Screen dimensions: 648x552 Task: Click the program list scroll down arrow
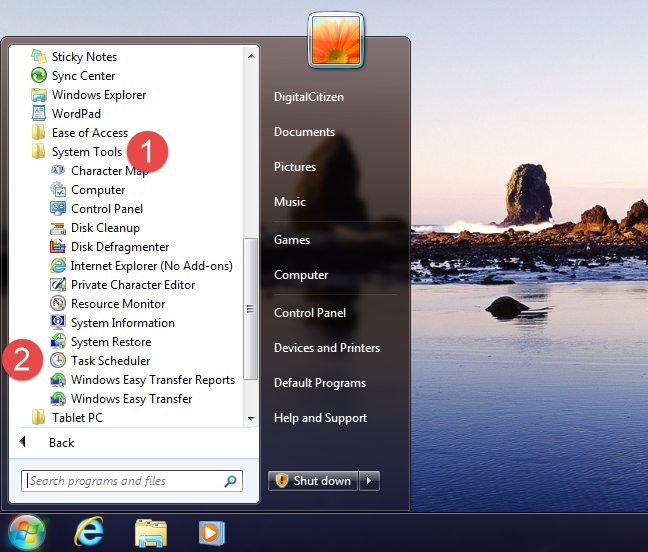coord(251,418)
